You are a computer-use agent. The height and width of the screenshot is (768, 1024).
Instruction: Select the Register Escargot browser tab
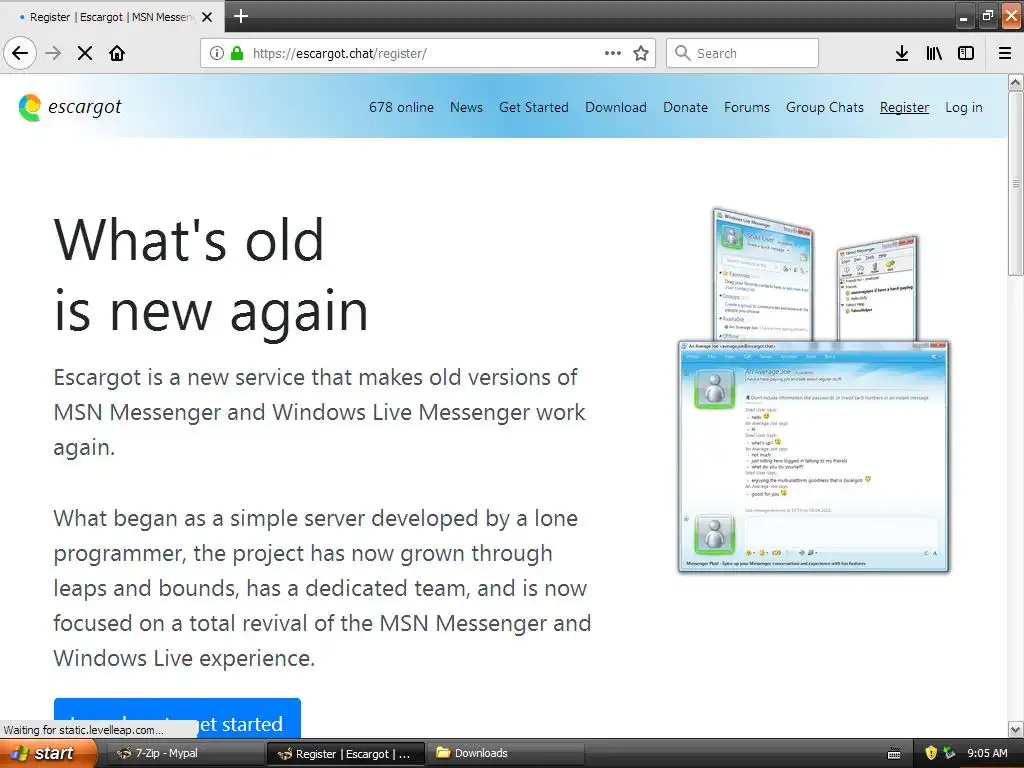111,17
